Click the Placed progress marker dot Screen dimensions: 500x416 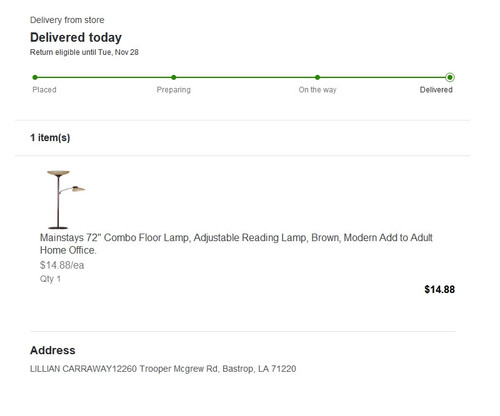click(35, 77)
